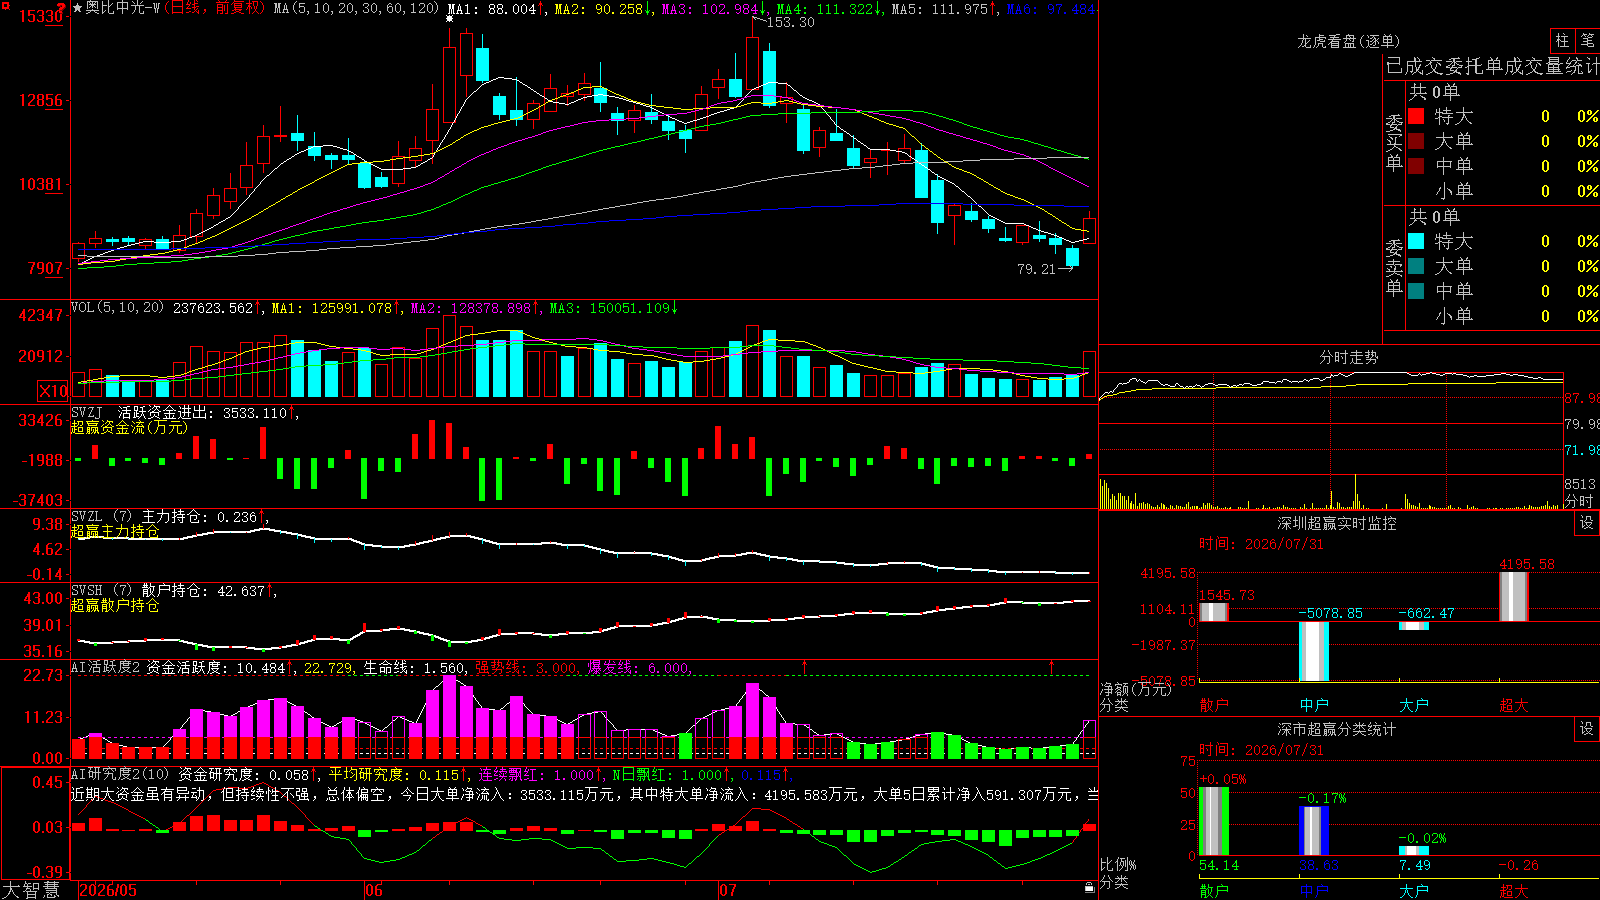Click second red arrow marker in AI活跃度 panel
This screenshot has height=900, width=1600.
click(x=1051, y=666)
